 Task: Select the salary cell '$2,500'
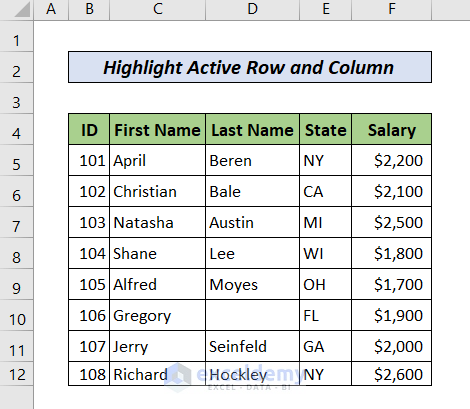tap(392, 222)
